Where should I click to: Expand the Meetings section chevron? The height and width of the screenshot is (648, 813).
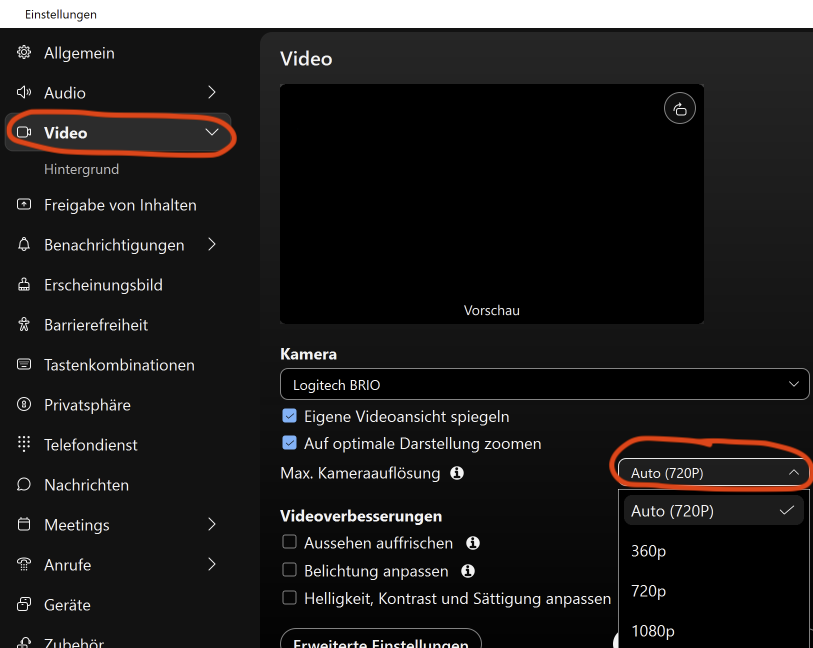coord(211,524)
